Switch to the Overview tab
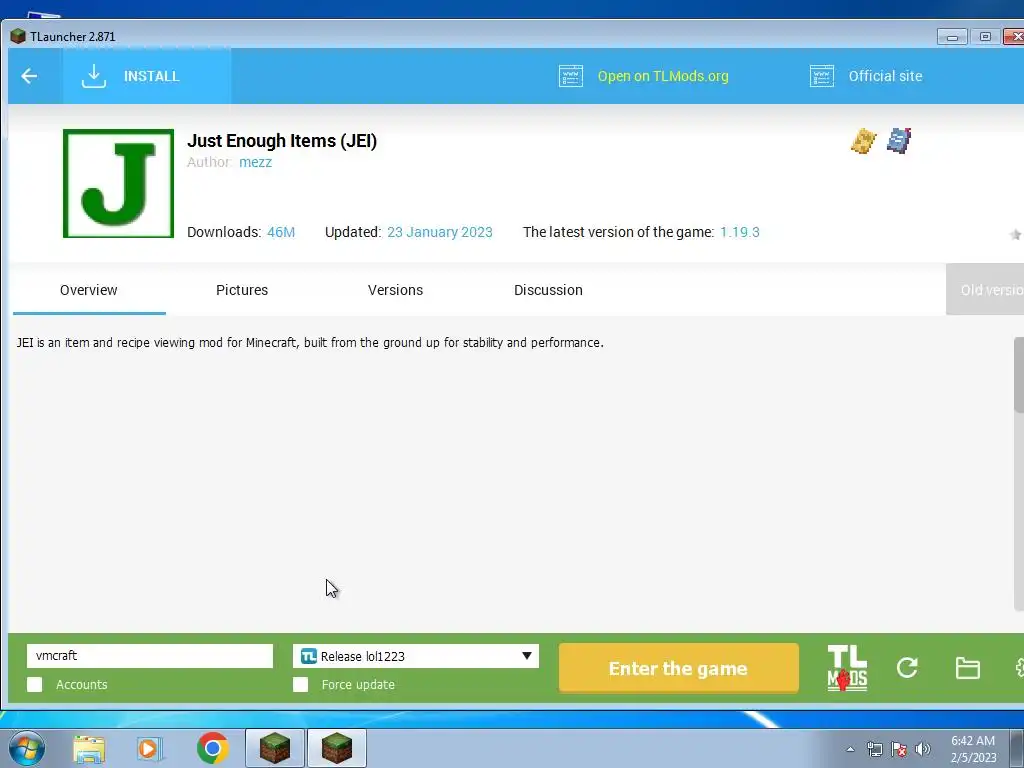 coord(89,290)
